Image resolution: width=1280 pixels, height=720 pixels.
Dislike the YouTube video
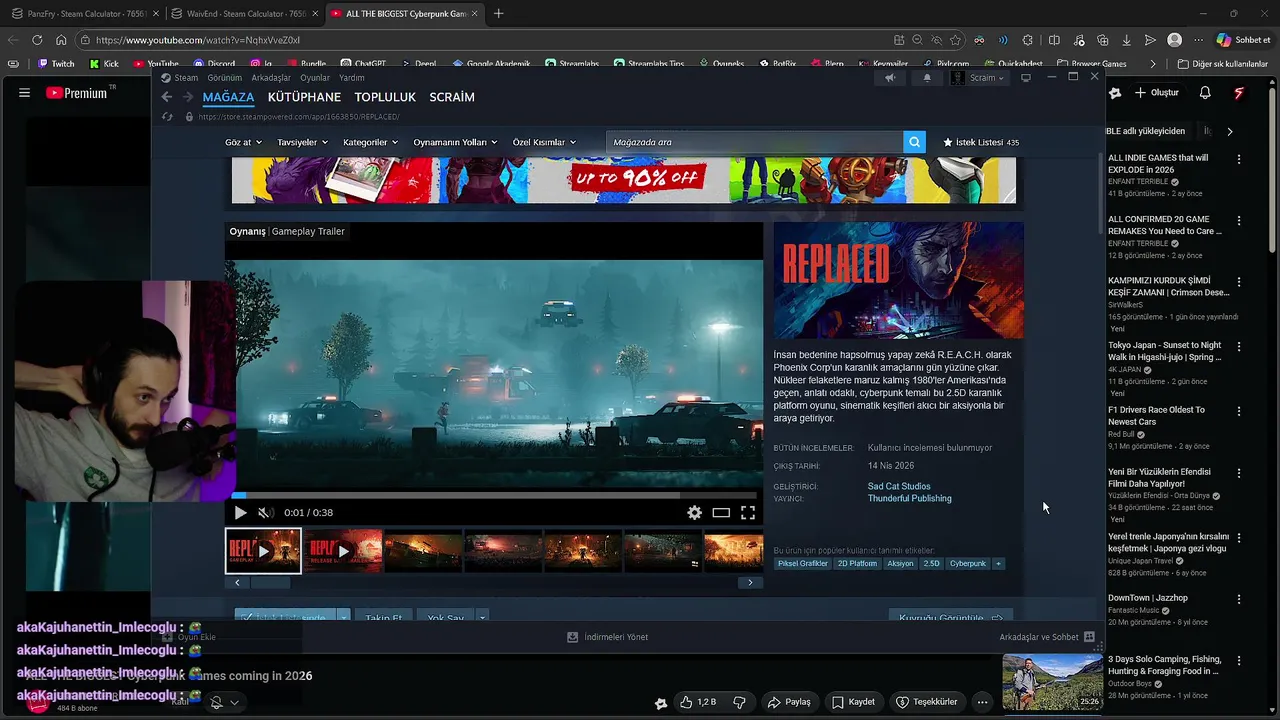click(739, 702)
